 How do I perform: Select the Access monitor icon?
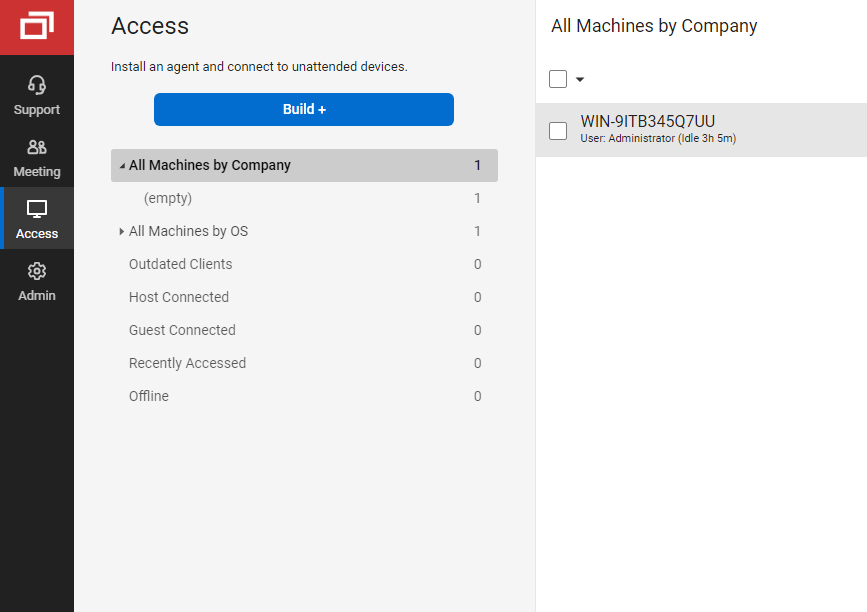click(x=37, y=209)
